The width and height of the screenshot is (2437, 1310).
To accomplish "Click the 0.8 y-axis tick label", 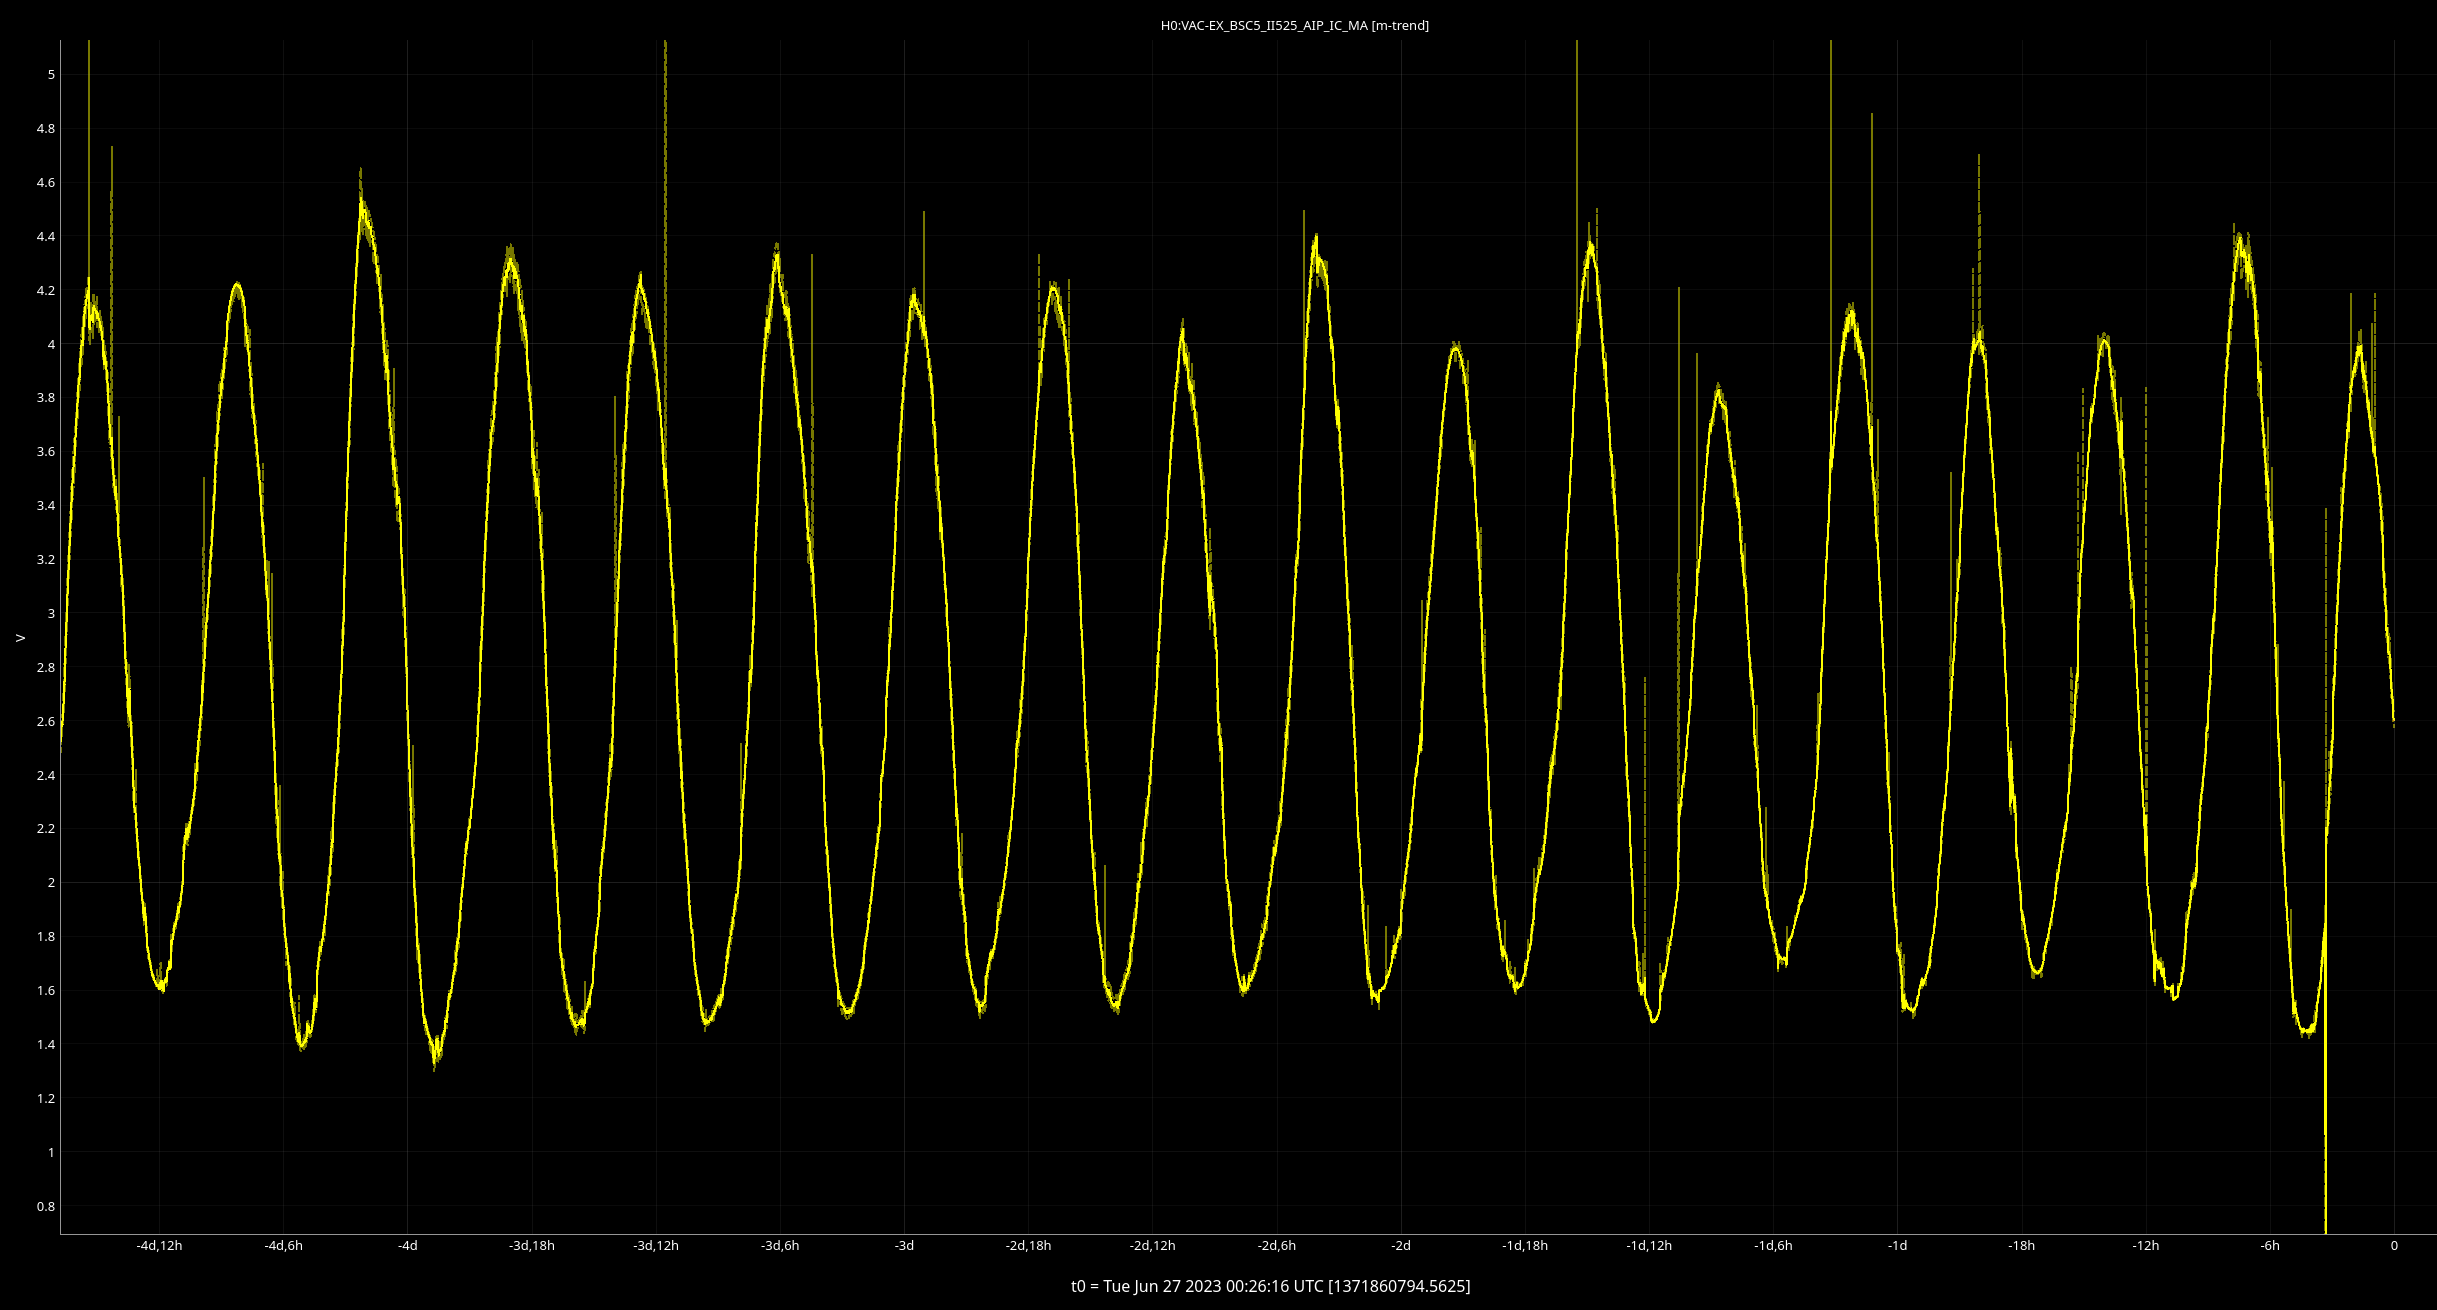I will (46, 1207).
